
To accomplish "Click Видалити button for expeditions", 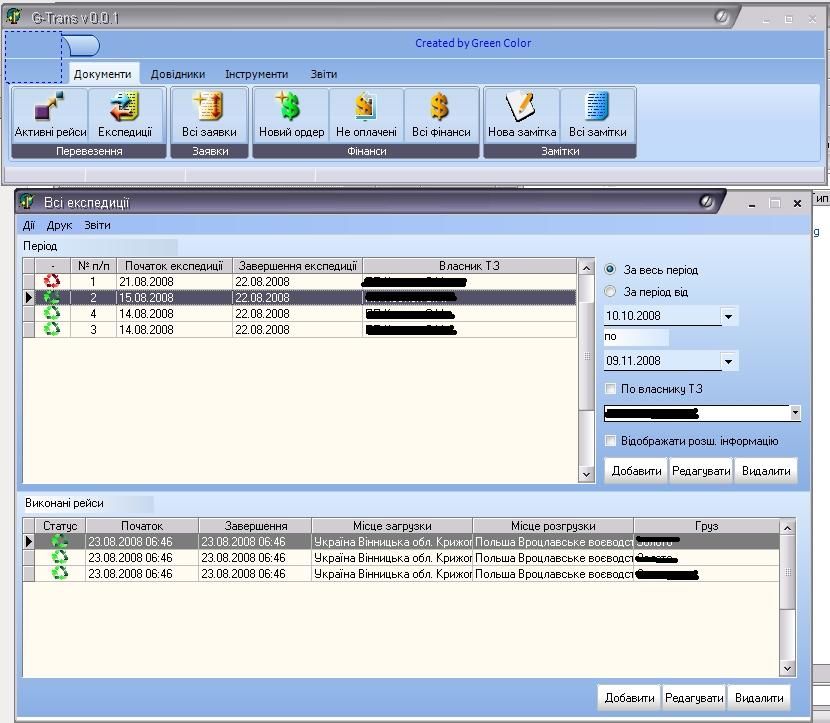I will tap(766, 471).
